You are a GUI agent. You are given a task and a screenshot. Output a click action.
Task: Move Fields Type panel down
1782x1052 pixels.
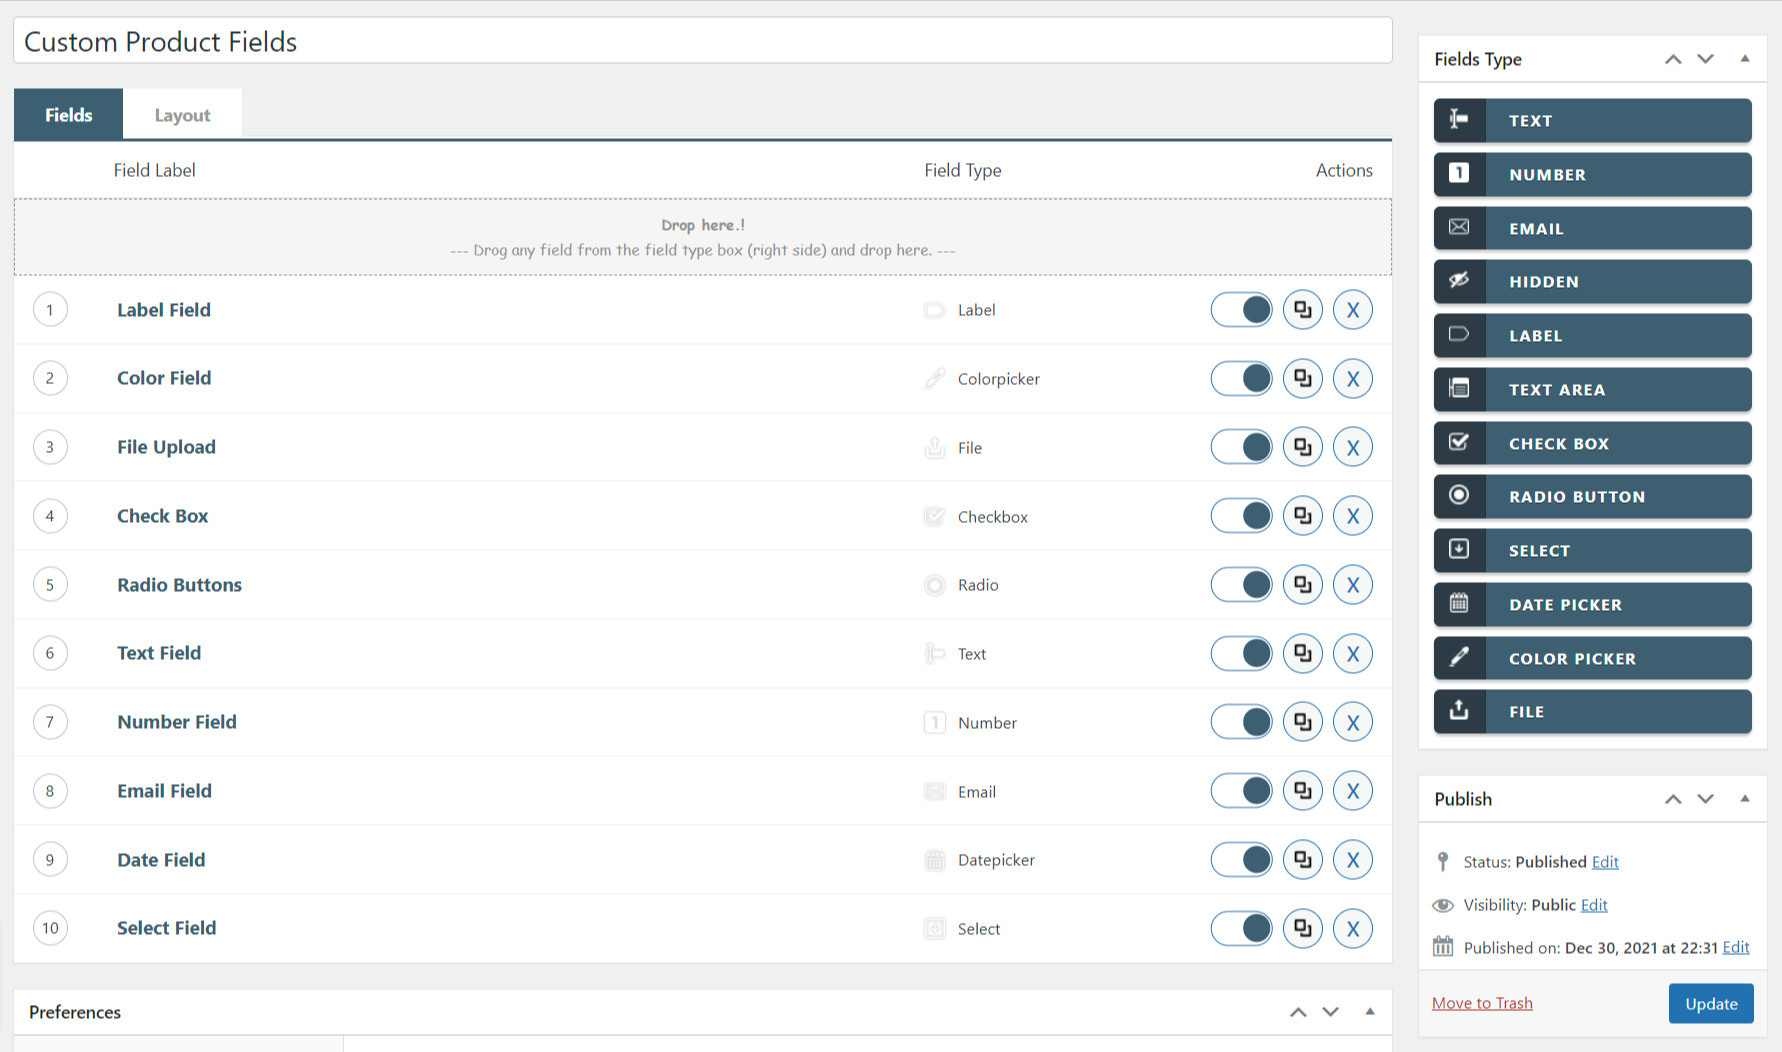pyautogui.click(x=1706, y=59)
